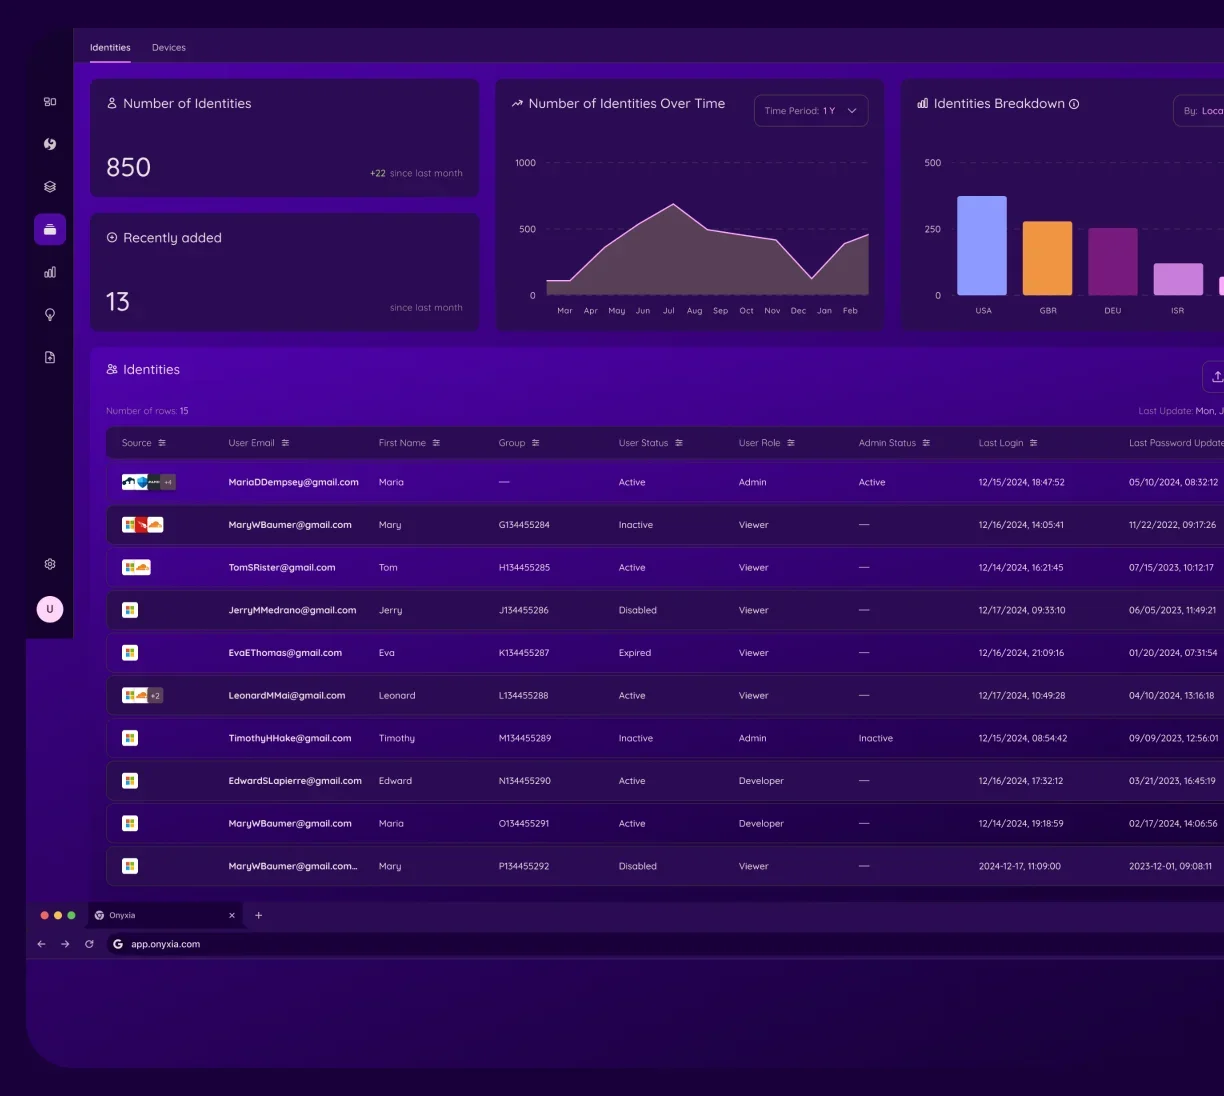1224x1096 pixels.
Task: Click LeonardMMai@gmail.com email
Action: (287, 696)
